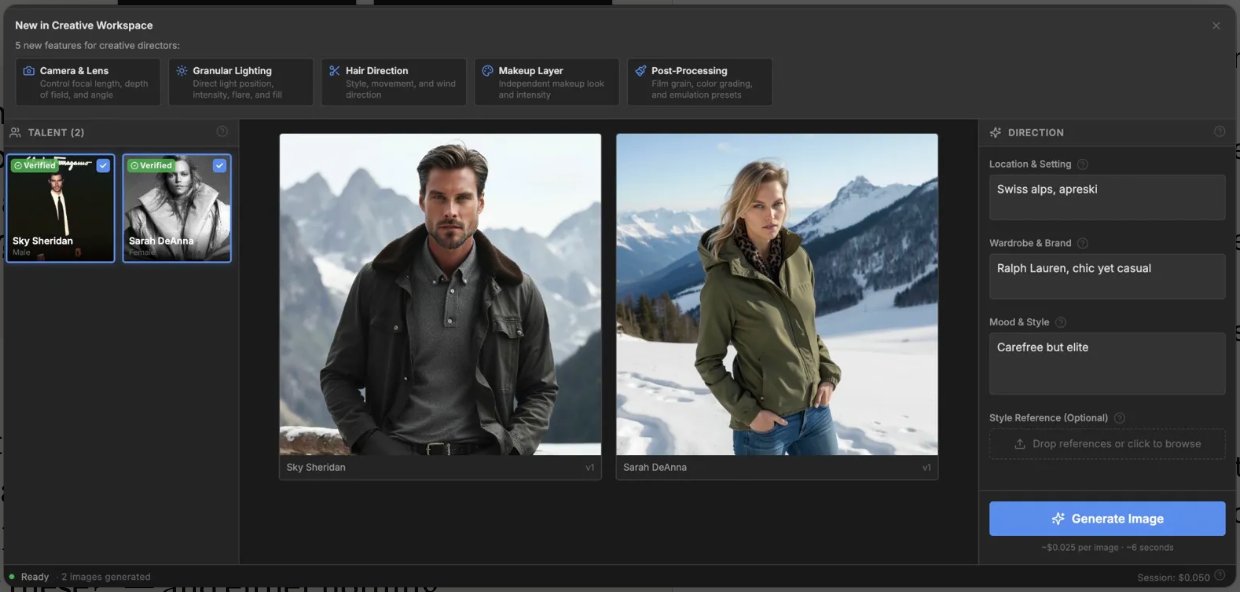Select the Sky Sheridan talent thumbnail
The image size is (1240, 592).
point(61,208)
